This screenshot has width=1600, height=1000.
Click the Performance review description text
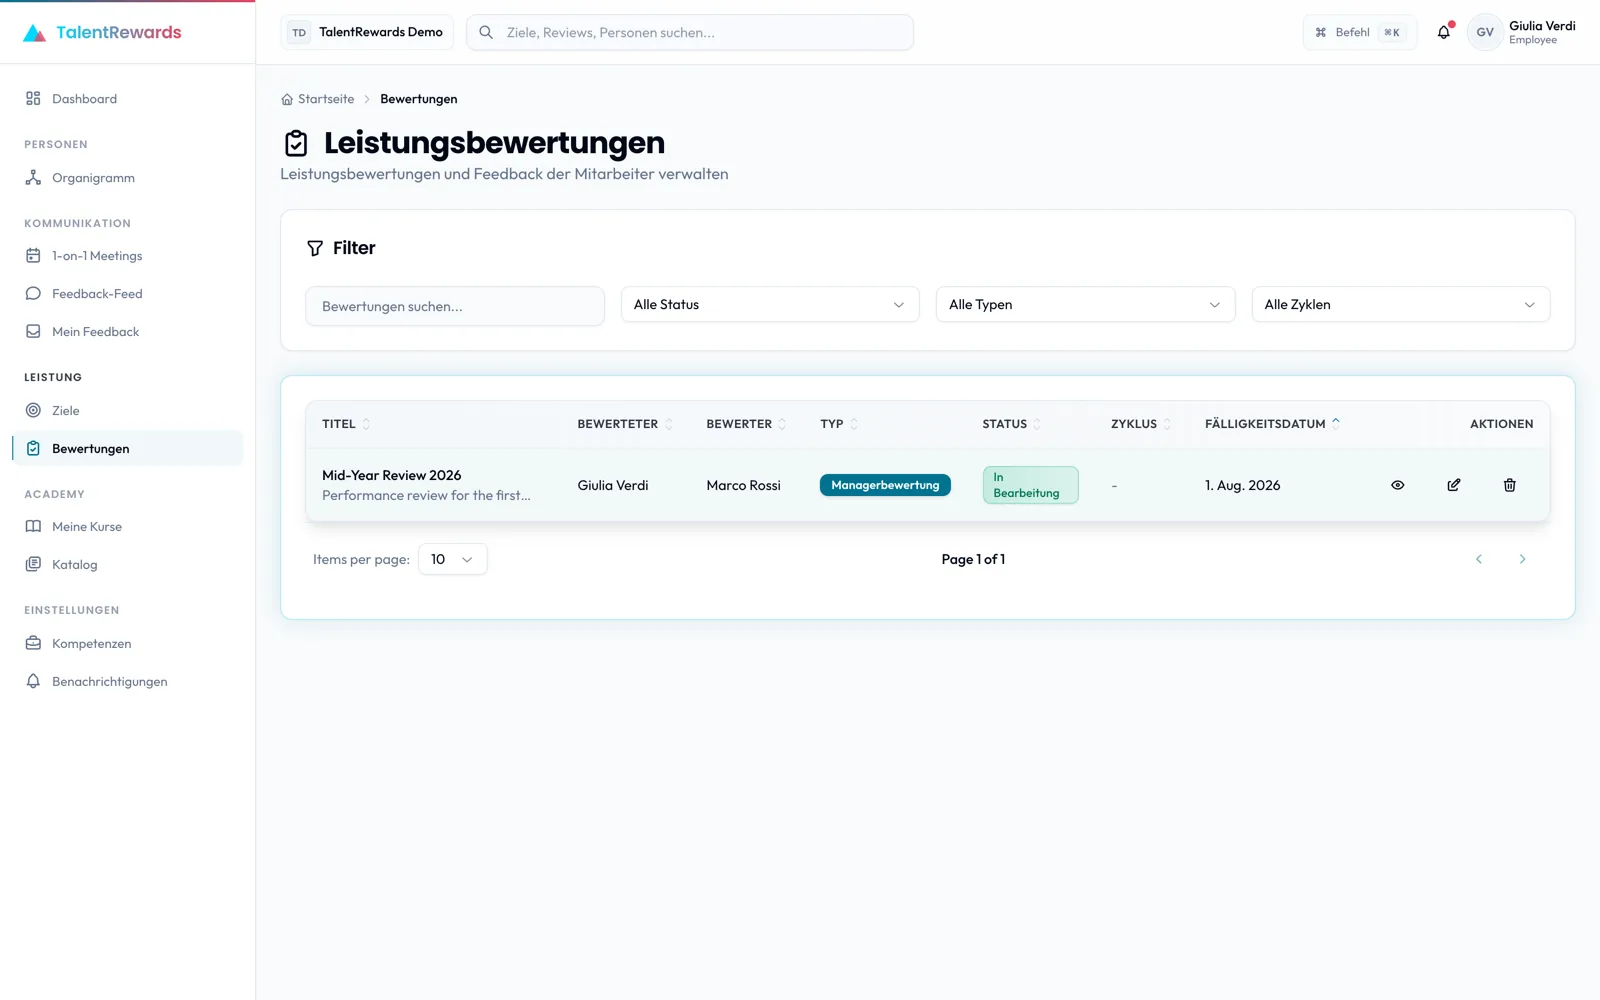[426, 495]
